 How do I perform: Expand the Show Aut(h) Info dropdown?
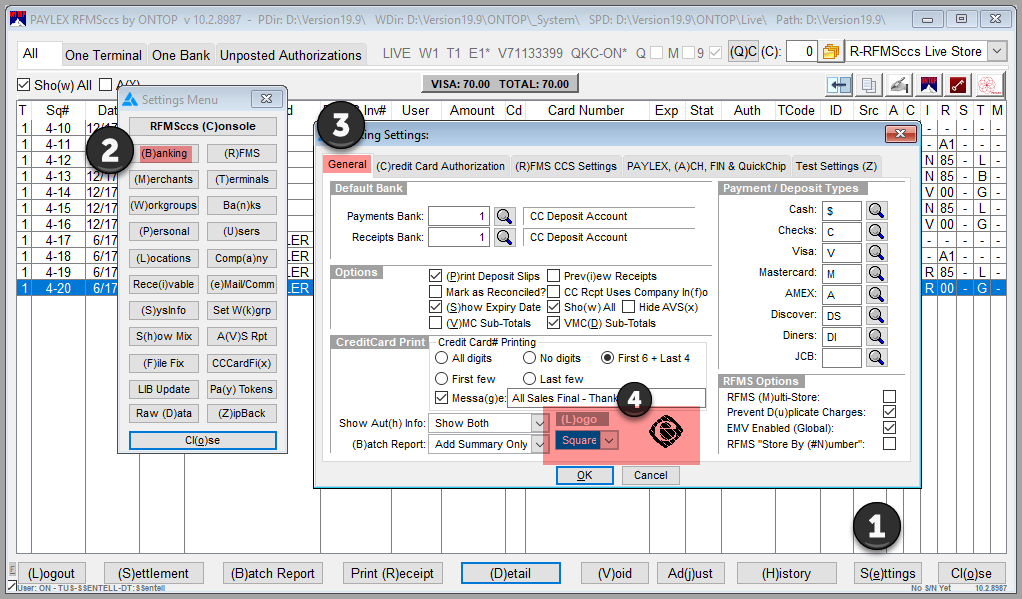tap(539, 423)
